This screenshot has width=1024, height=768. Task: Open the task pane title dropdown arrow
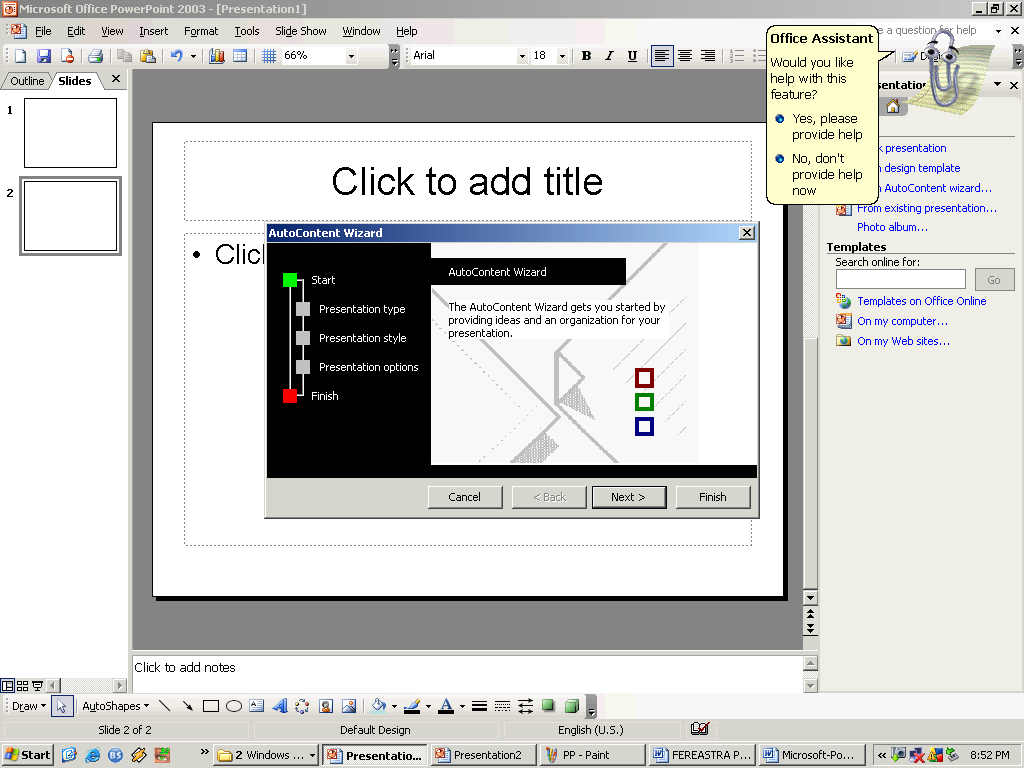tap(997, 84)
